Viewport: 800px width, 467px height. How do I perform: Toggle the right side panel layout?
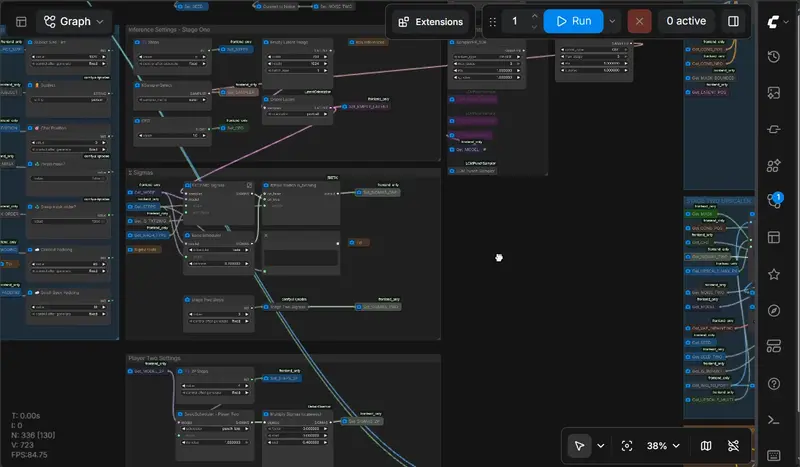pos(733,21)
